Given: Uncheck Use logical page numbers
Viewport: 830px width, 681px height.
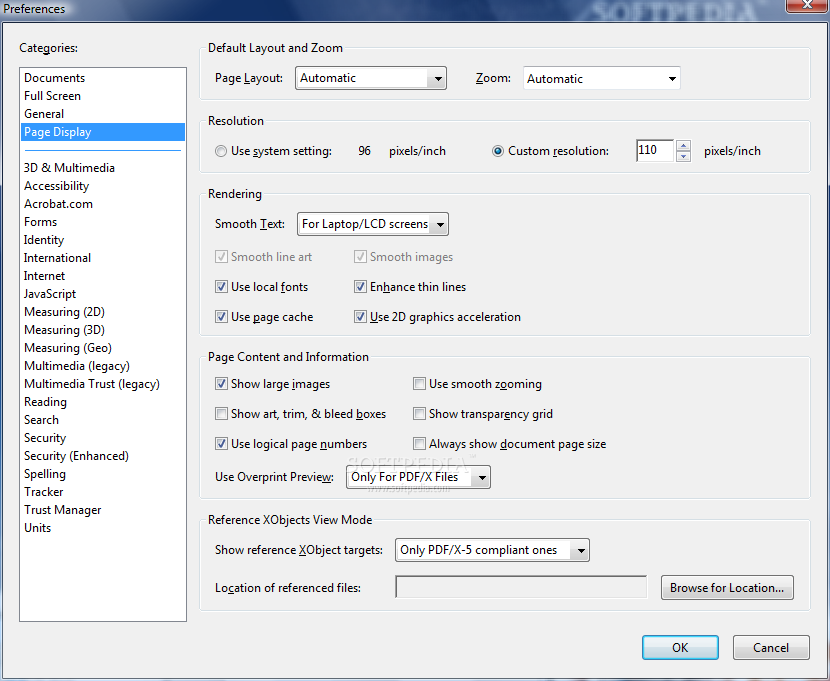Looking at the screenshot, I should tap(221, 443).
